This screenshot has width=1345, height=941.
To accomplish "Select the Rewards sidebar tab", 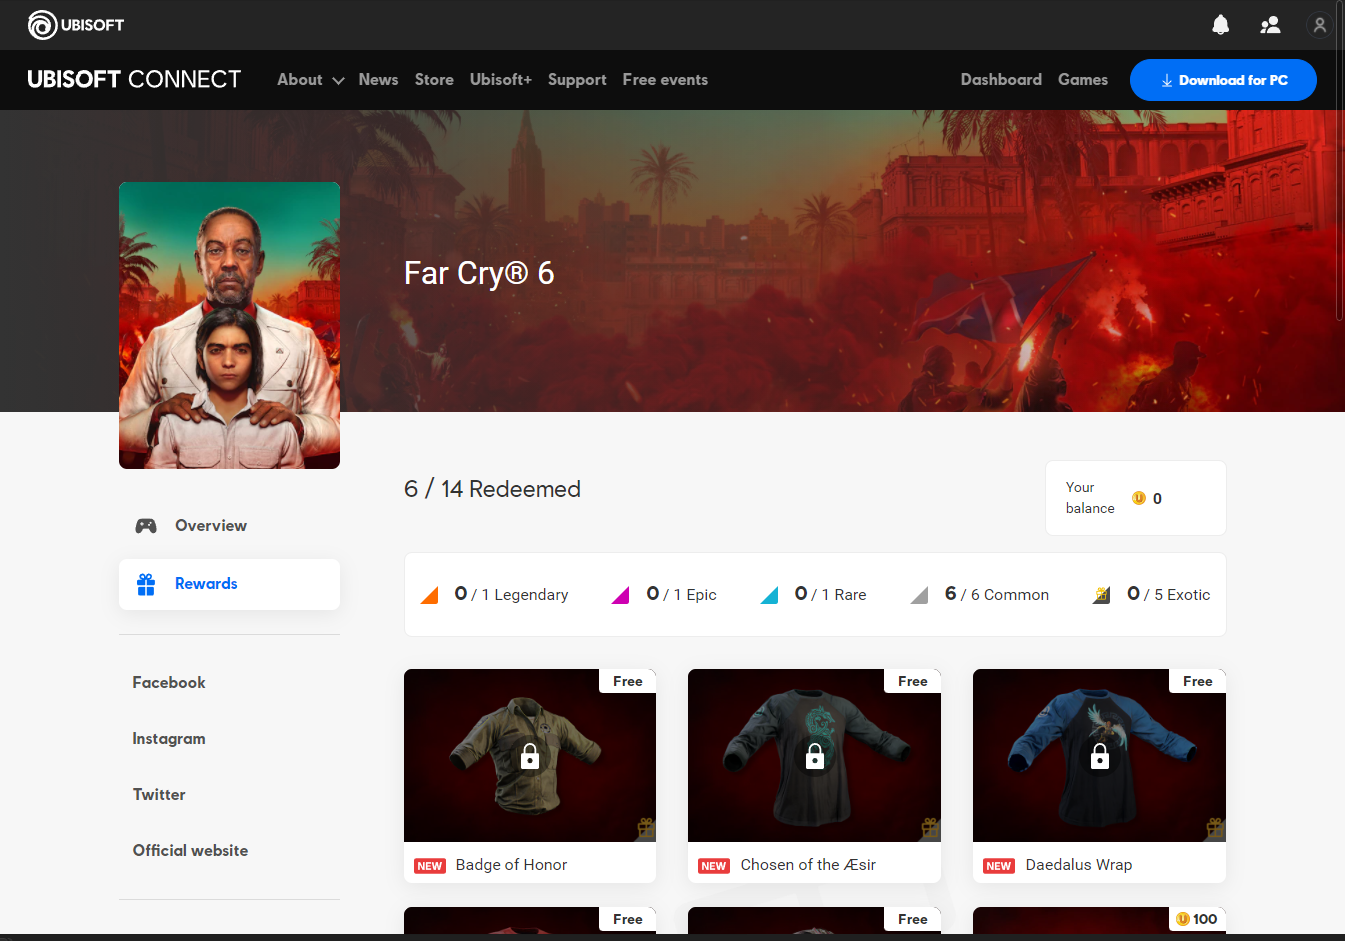I will (229, 584).
